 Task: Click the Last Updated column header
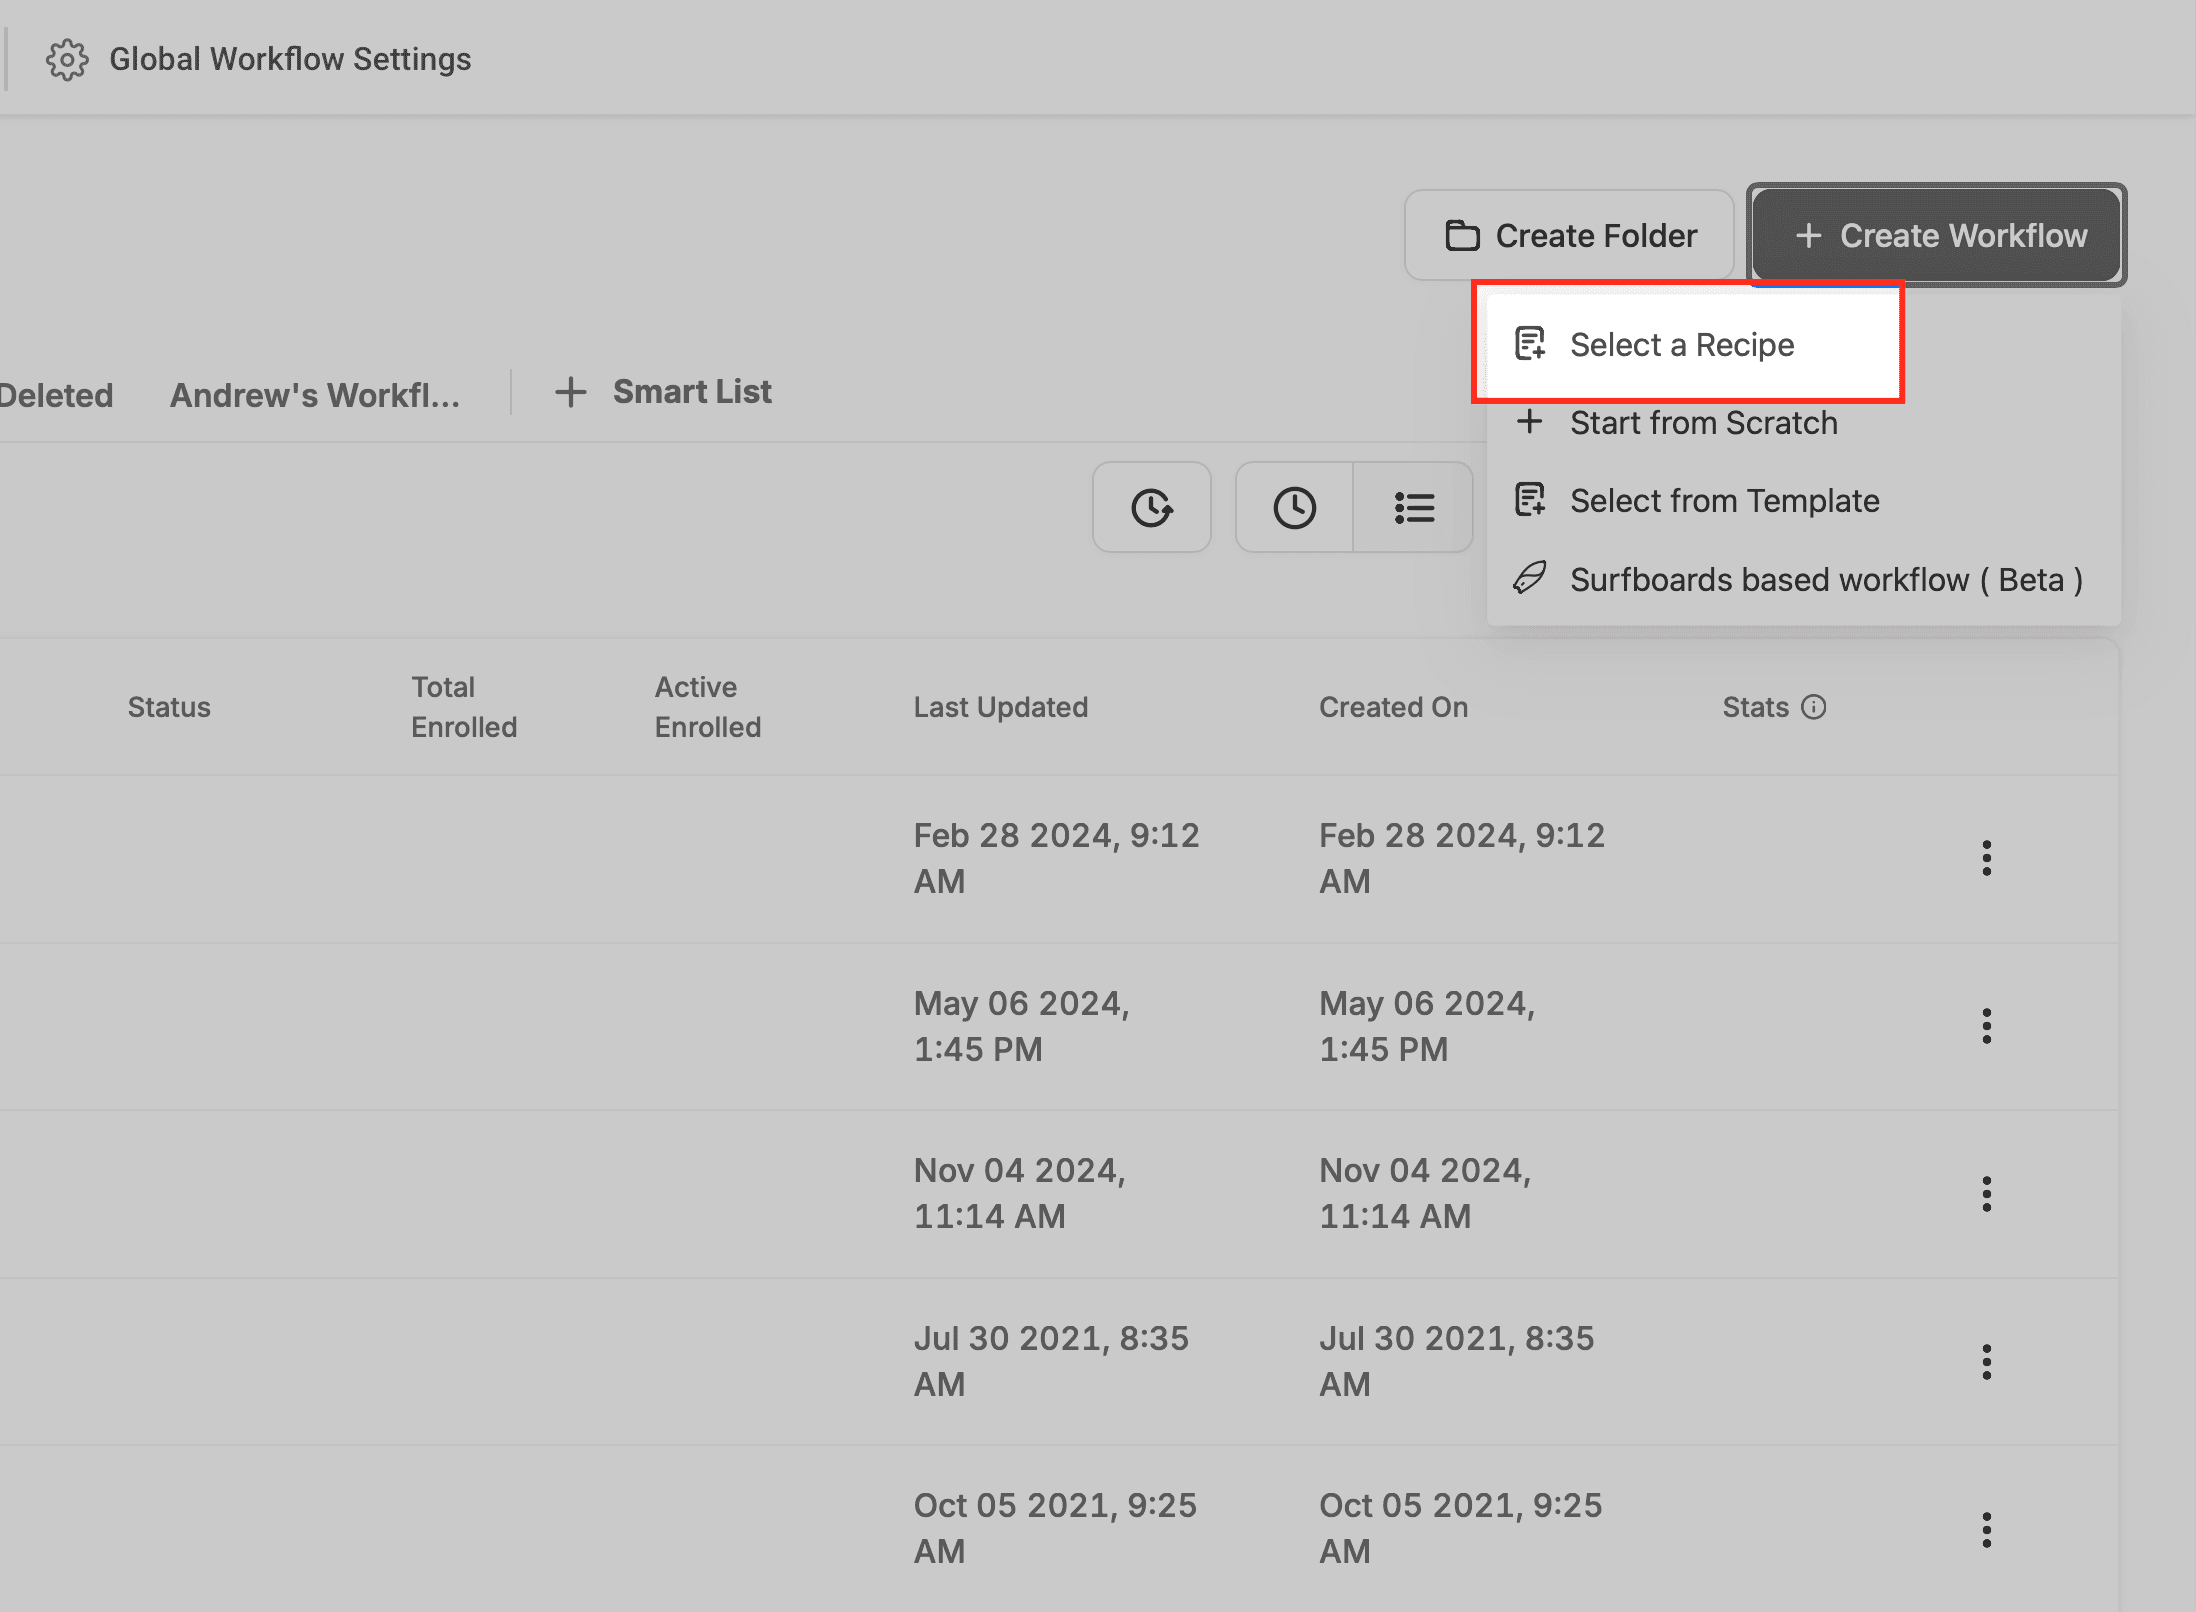(1000, 708)
